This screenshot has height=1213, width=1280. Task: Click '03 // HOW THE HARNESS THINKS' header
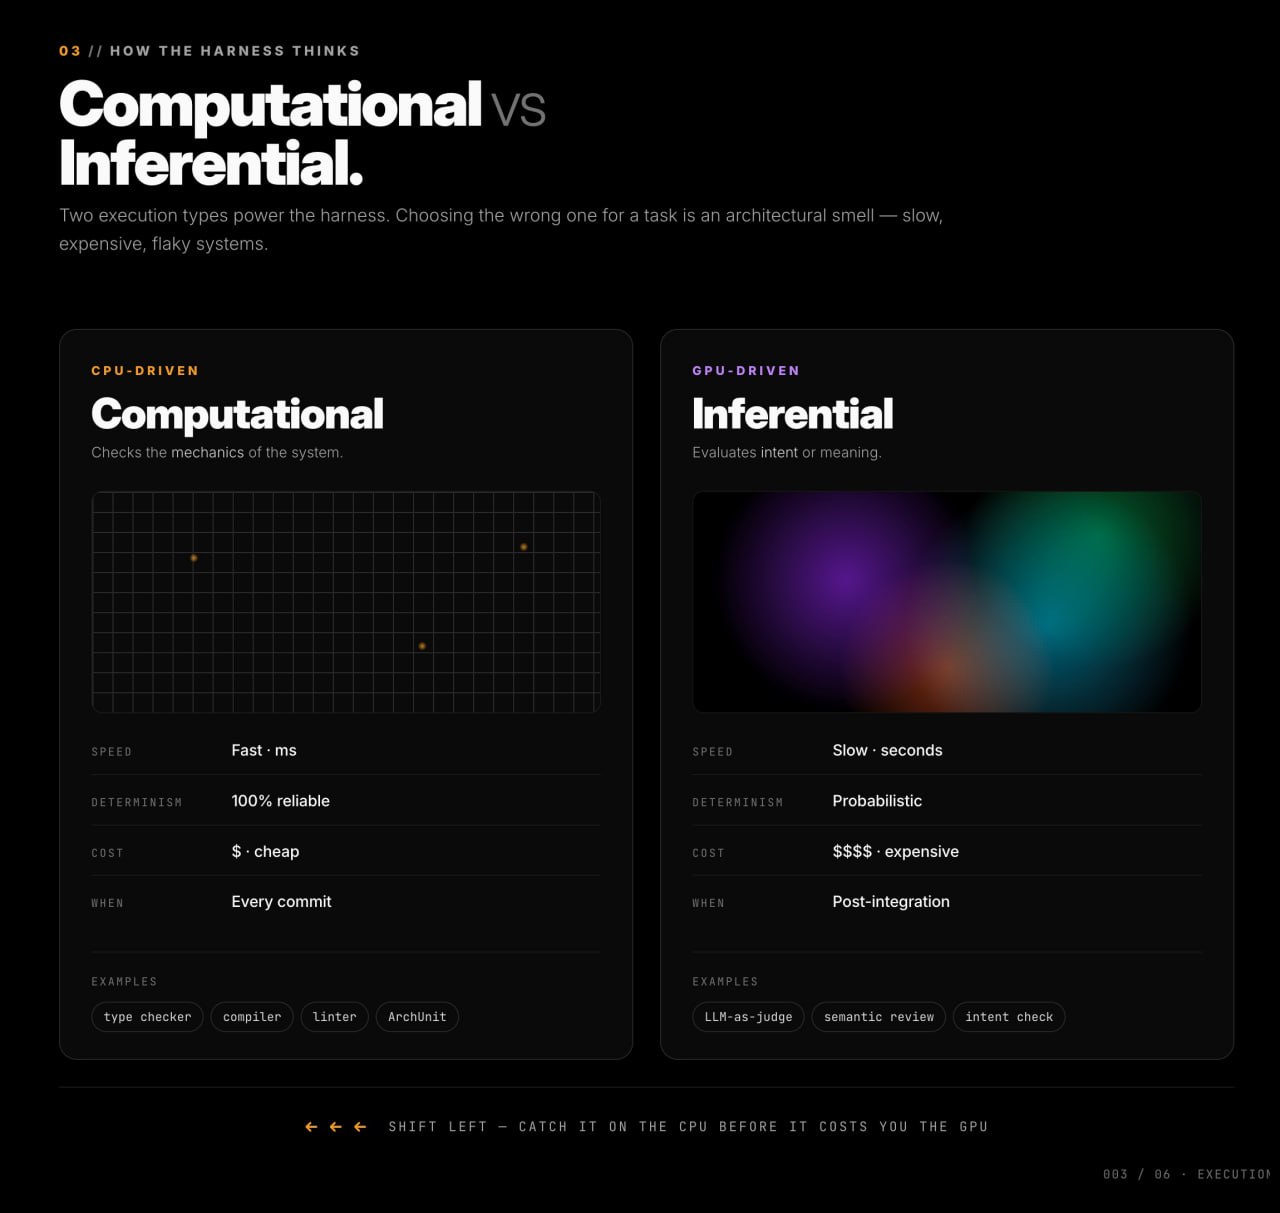209,51
